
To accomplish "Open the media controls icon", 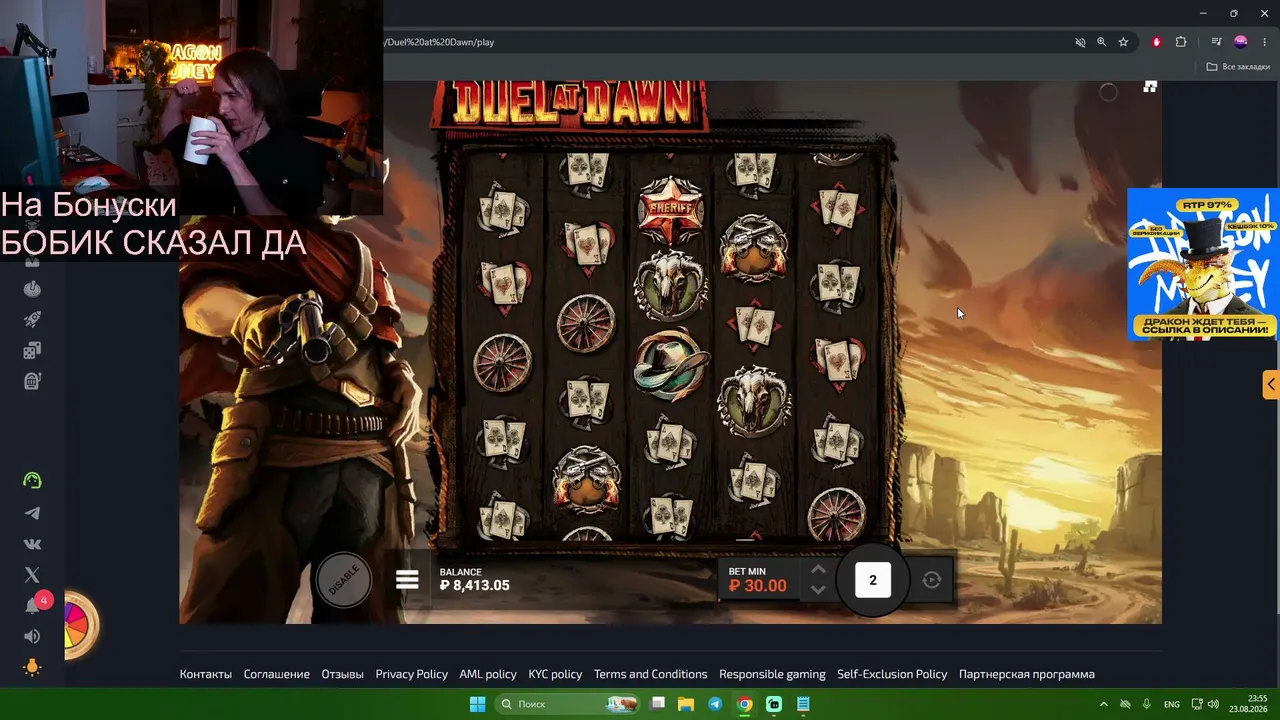I will click(x=1216, y=42).
